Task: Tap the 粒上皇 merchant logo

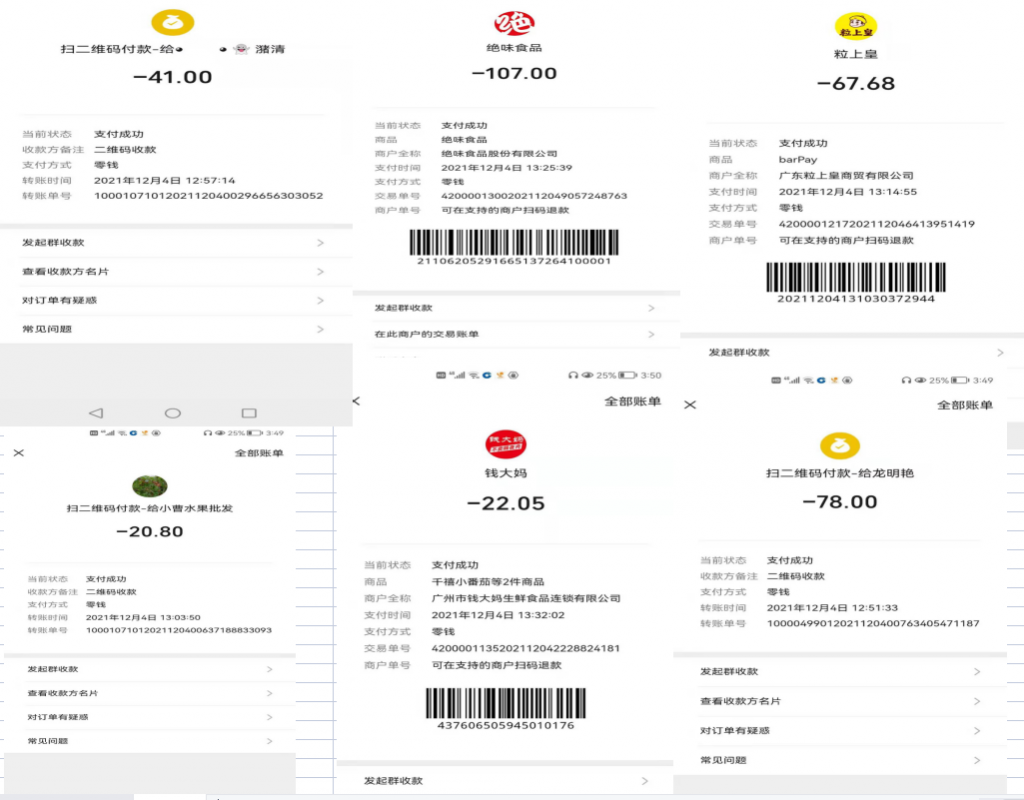Action: click(855, 26)
